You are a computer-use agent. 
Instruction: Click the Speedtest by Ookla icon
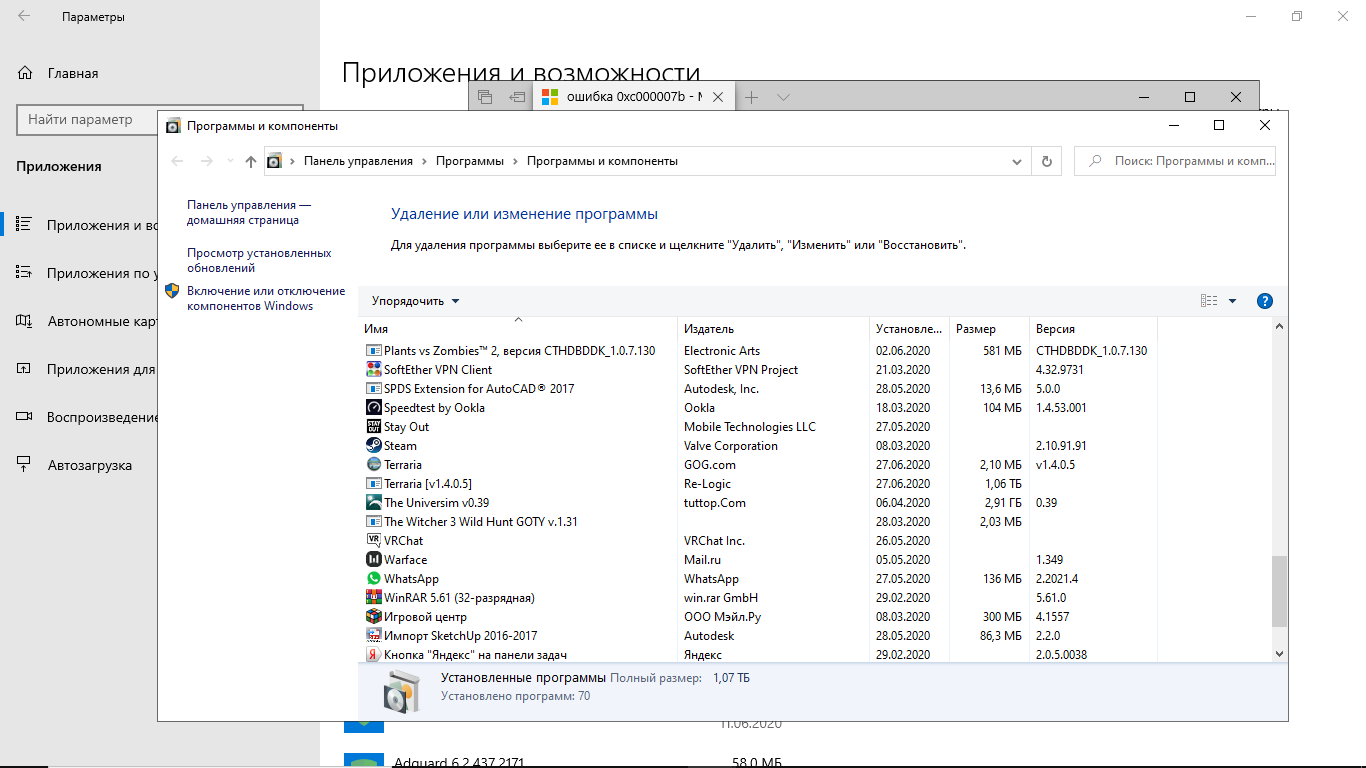(x=373, y=408)
